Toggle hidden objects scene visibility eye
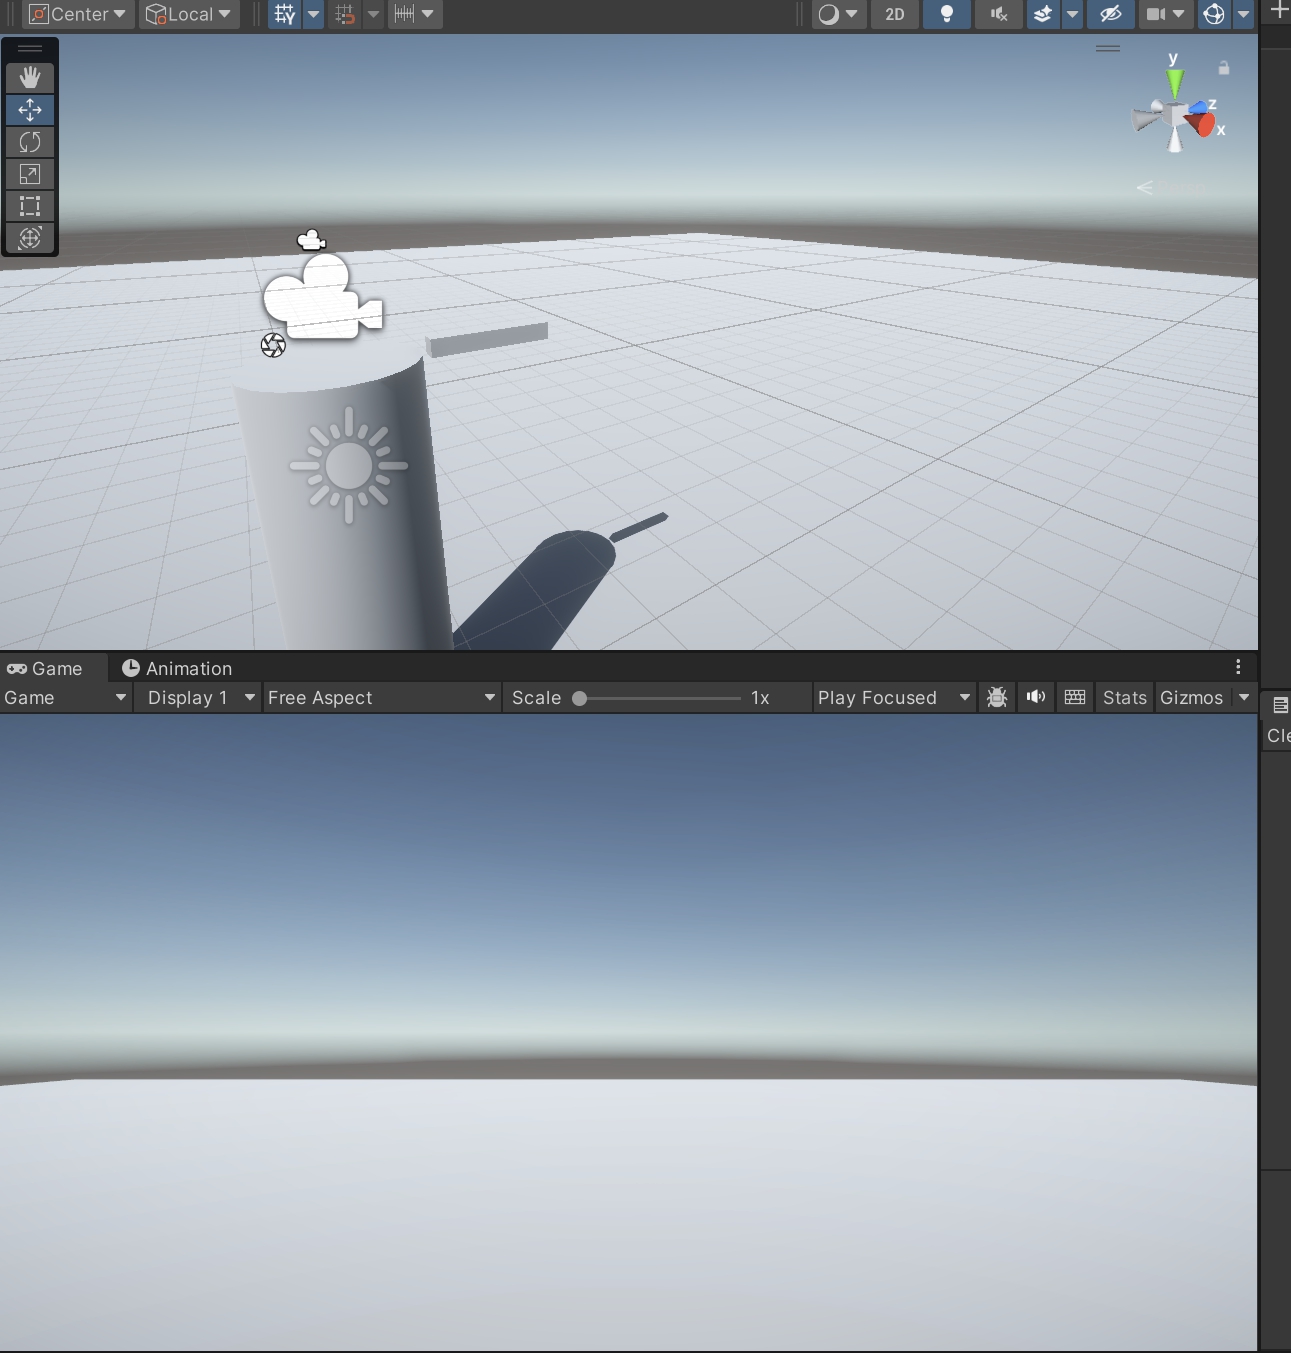 pyautogui.click(x=1111, y=14)
